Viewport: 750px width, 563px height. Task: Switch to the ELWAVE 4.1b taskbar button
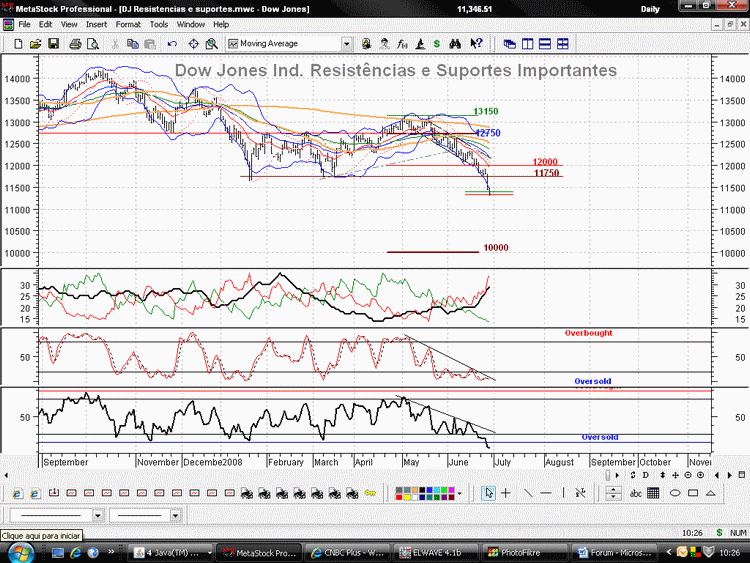(x=437, y=552)
